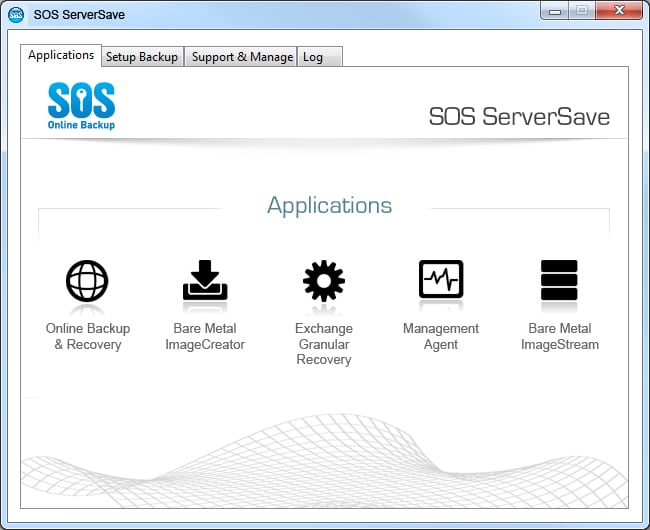The width and height of the screenshot is (650, 530).
Task: Click the Bare Metal ImageCreator label
Action: (205, 336)
